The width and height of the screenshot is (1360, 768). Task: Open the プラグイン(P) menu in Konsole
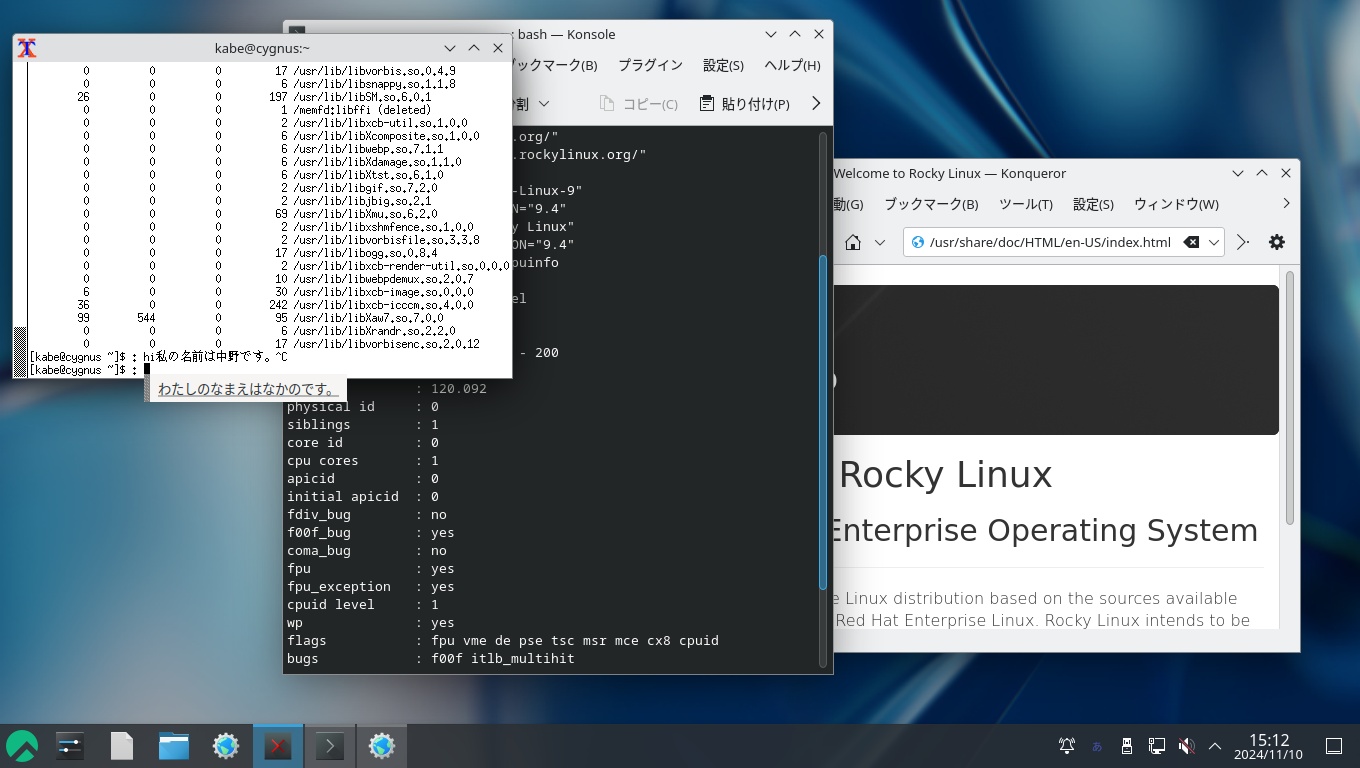tap(650, 65)
